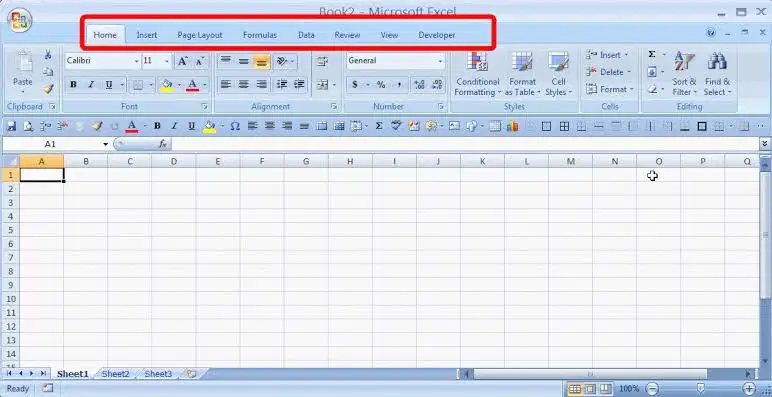Open Conditional Formatting in Styles group
772x397 pixels.
click(x=477, y=74)
